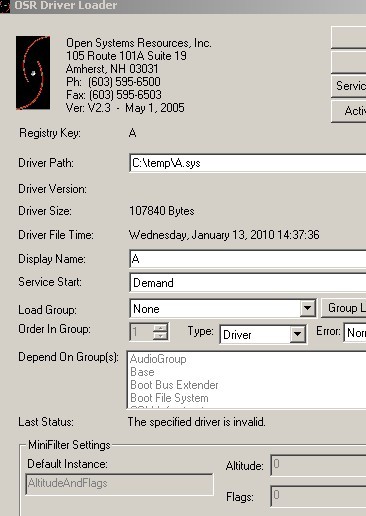The width and height of the screenshot is (366, 516).
Task: Click the Driver Path input field
Action: 248,163
